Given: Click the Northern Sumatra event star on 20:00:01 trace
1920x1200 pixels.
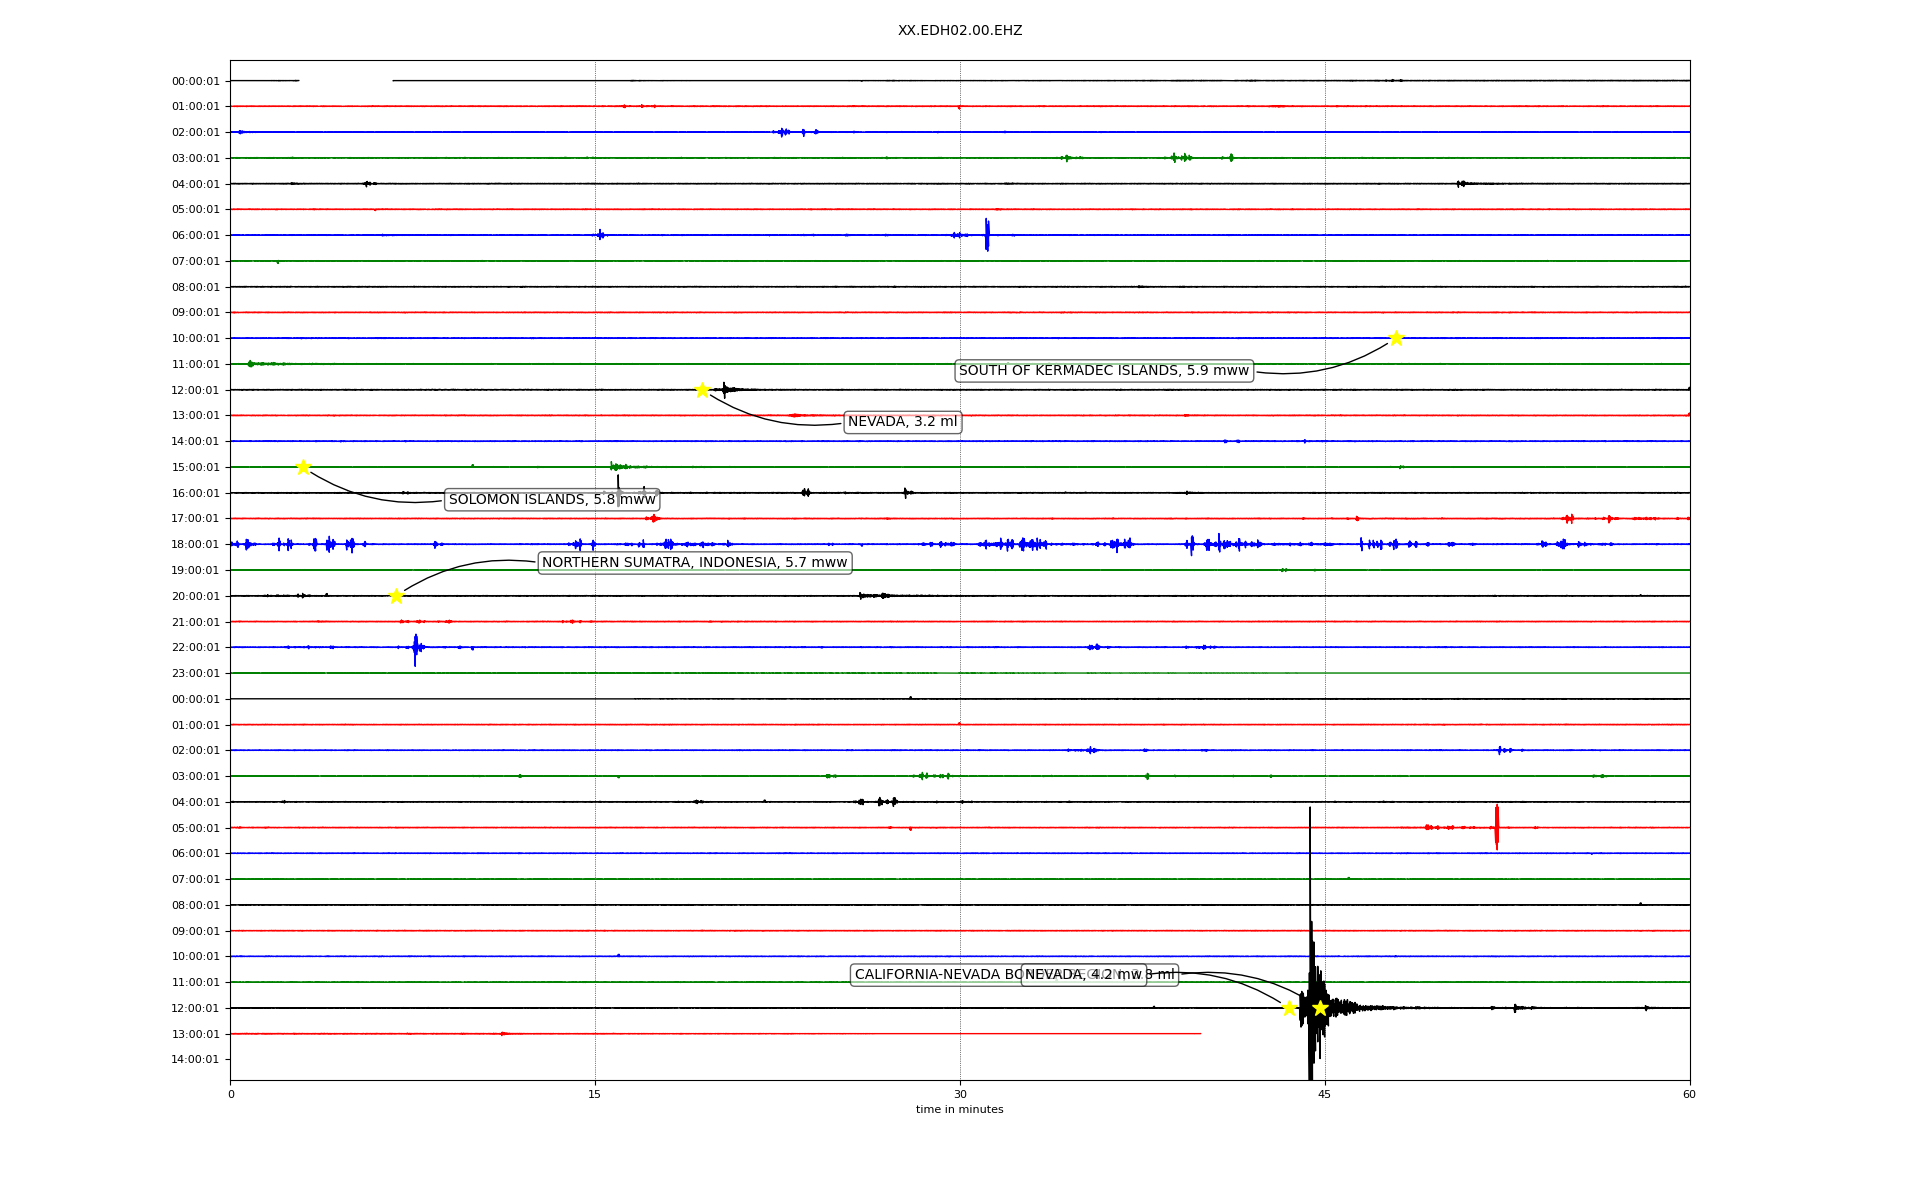Looking at the screenshot, I should 396,596.
